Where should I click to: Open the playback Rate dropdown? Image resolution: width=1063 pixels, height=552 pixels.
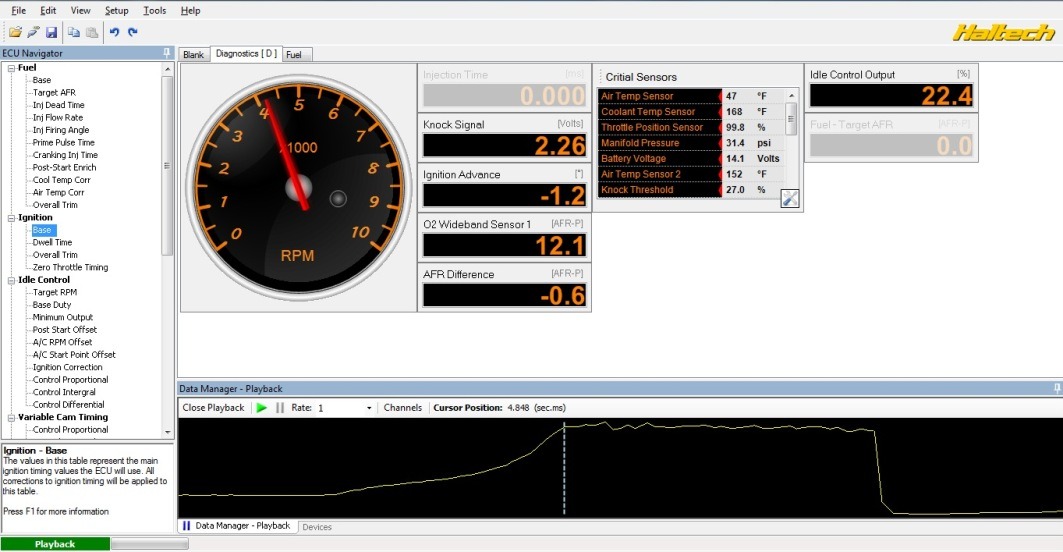368,408
